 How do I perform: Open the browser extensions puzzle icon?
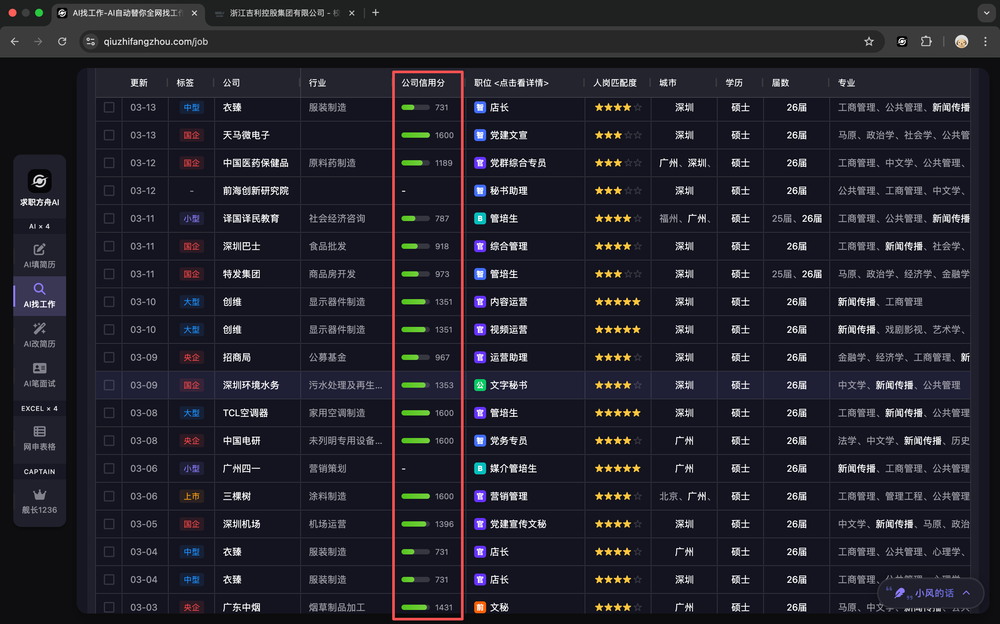pos(926,41)
